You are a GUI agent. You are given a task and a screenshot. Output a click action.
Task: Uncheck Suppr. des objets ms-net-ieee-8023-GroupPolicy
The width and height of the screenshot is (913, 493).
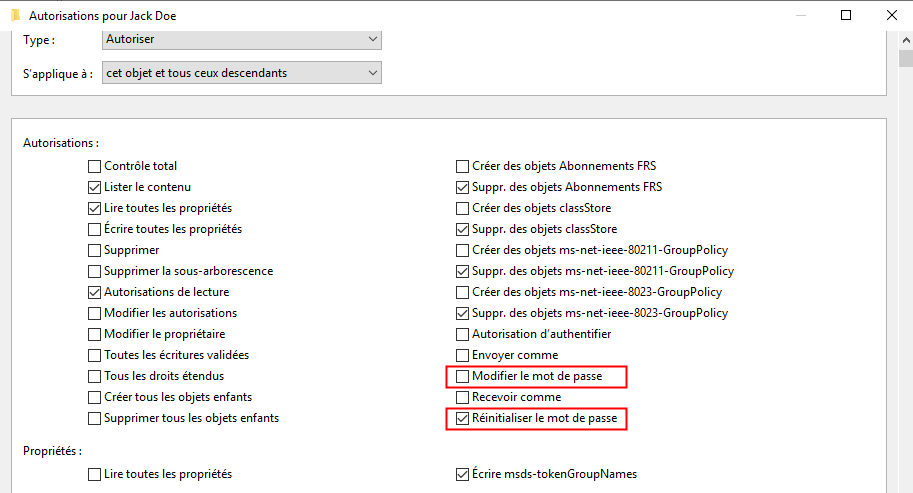coord(462,313)
